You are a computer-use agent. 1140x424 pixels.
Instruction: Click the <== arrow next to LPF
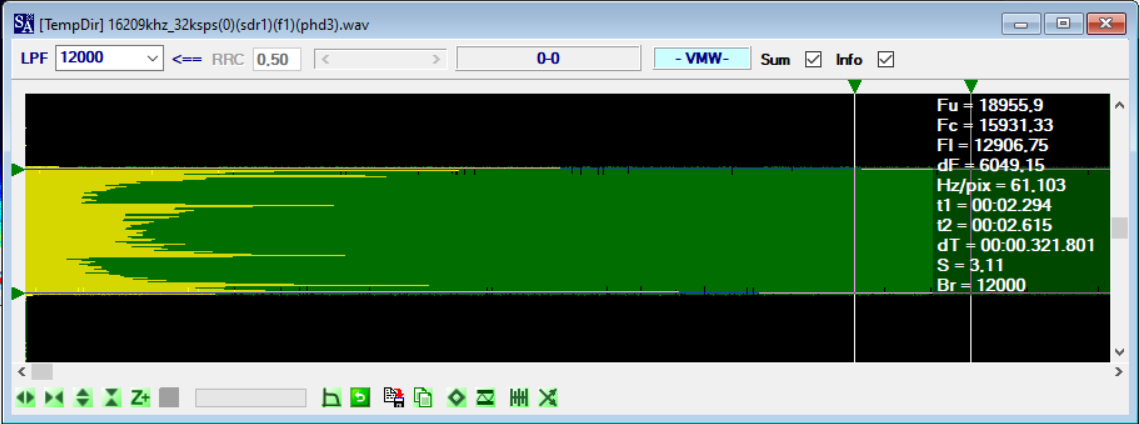(187, 60)
